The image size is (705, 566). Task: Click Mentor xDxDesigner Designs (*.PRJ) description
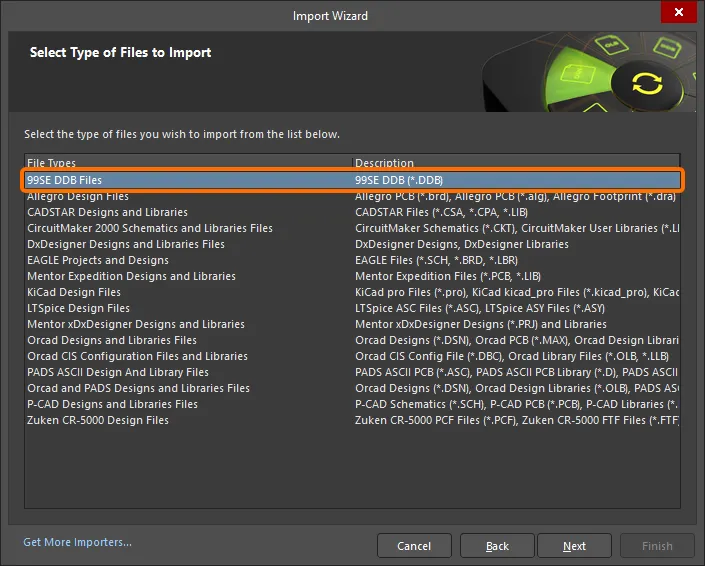(x=481, y=324)
